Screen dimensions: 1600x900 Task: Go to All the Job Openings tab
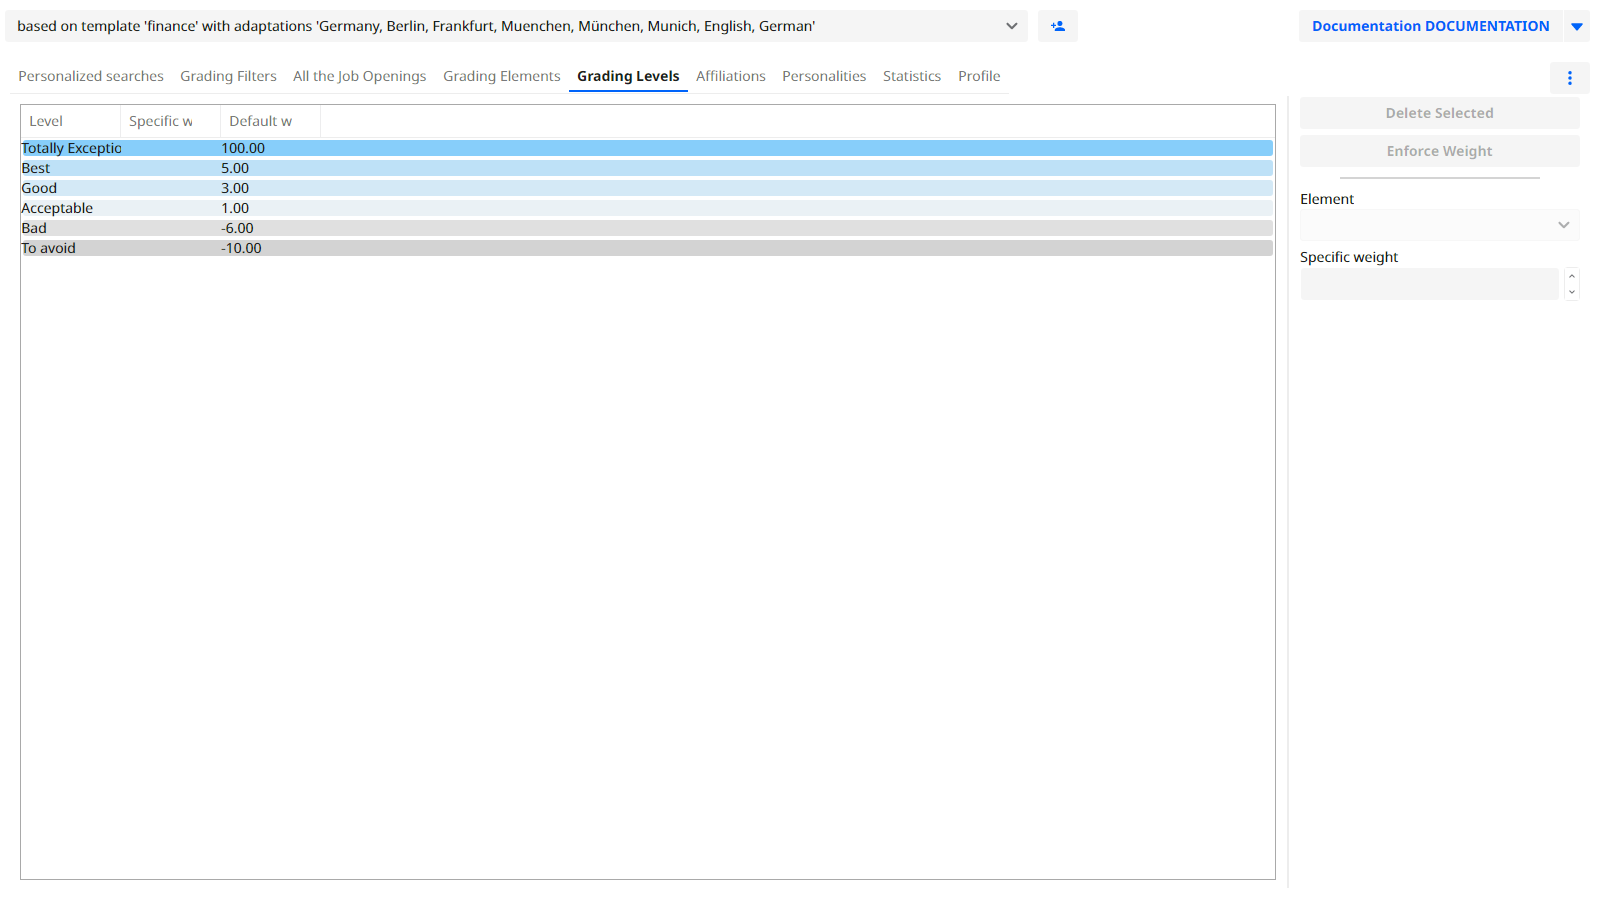(359, 76)
